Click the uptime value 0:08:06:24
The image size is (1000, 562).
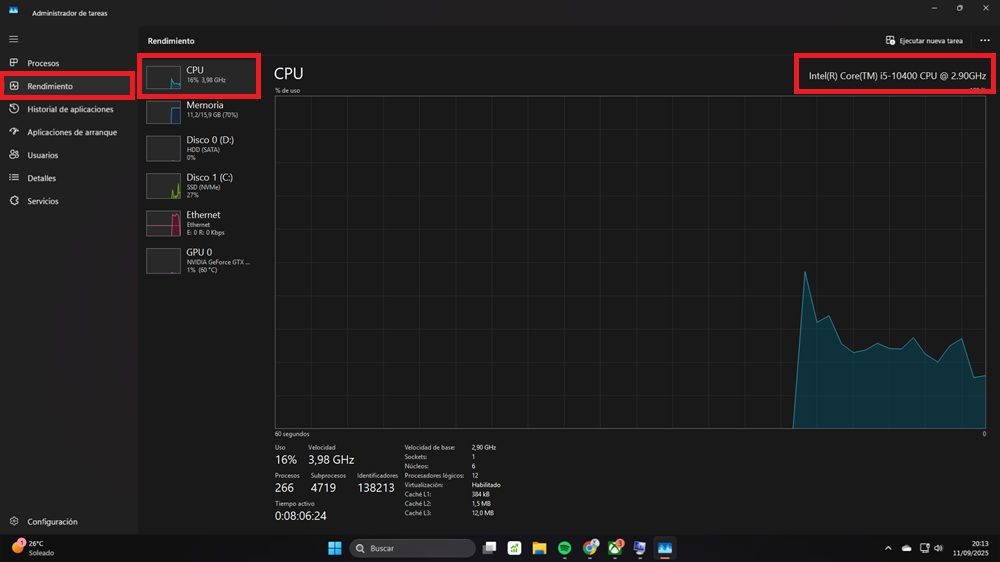[x=300, y=515]
